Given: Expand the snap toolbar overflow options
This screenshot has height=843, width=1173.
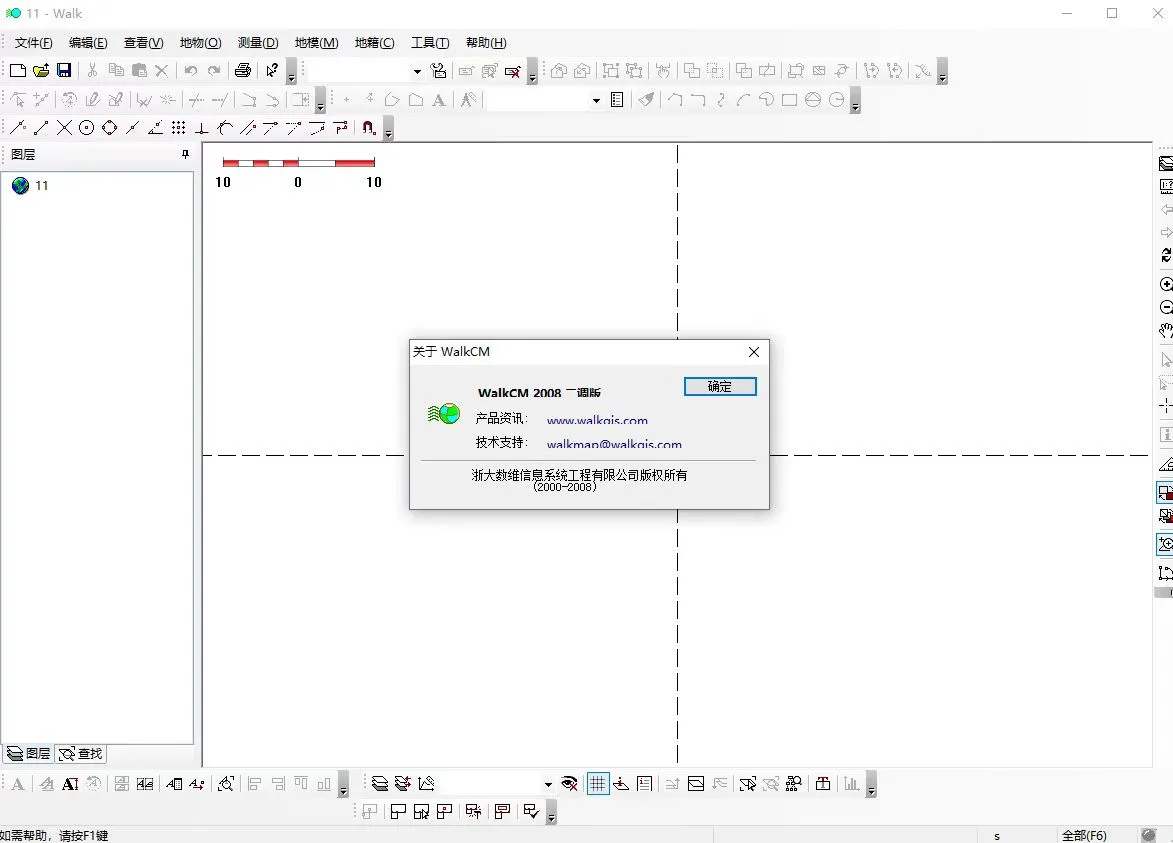Looking at the screenshot, I should click(388, 129).
